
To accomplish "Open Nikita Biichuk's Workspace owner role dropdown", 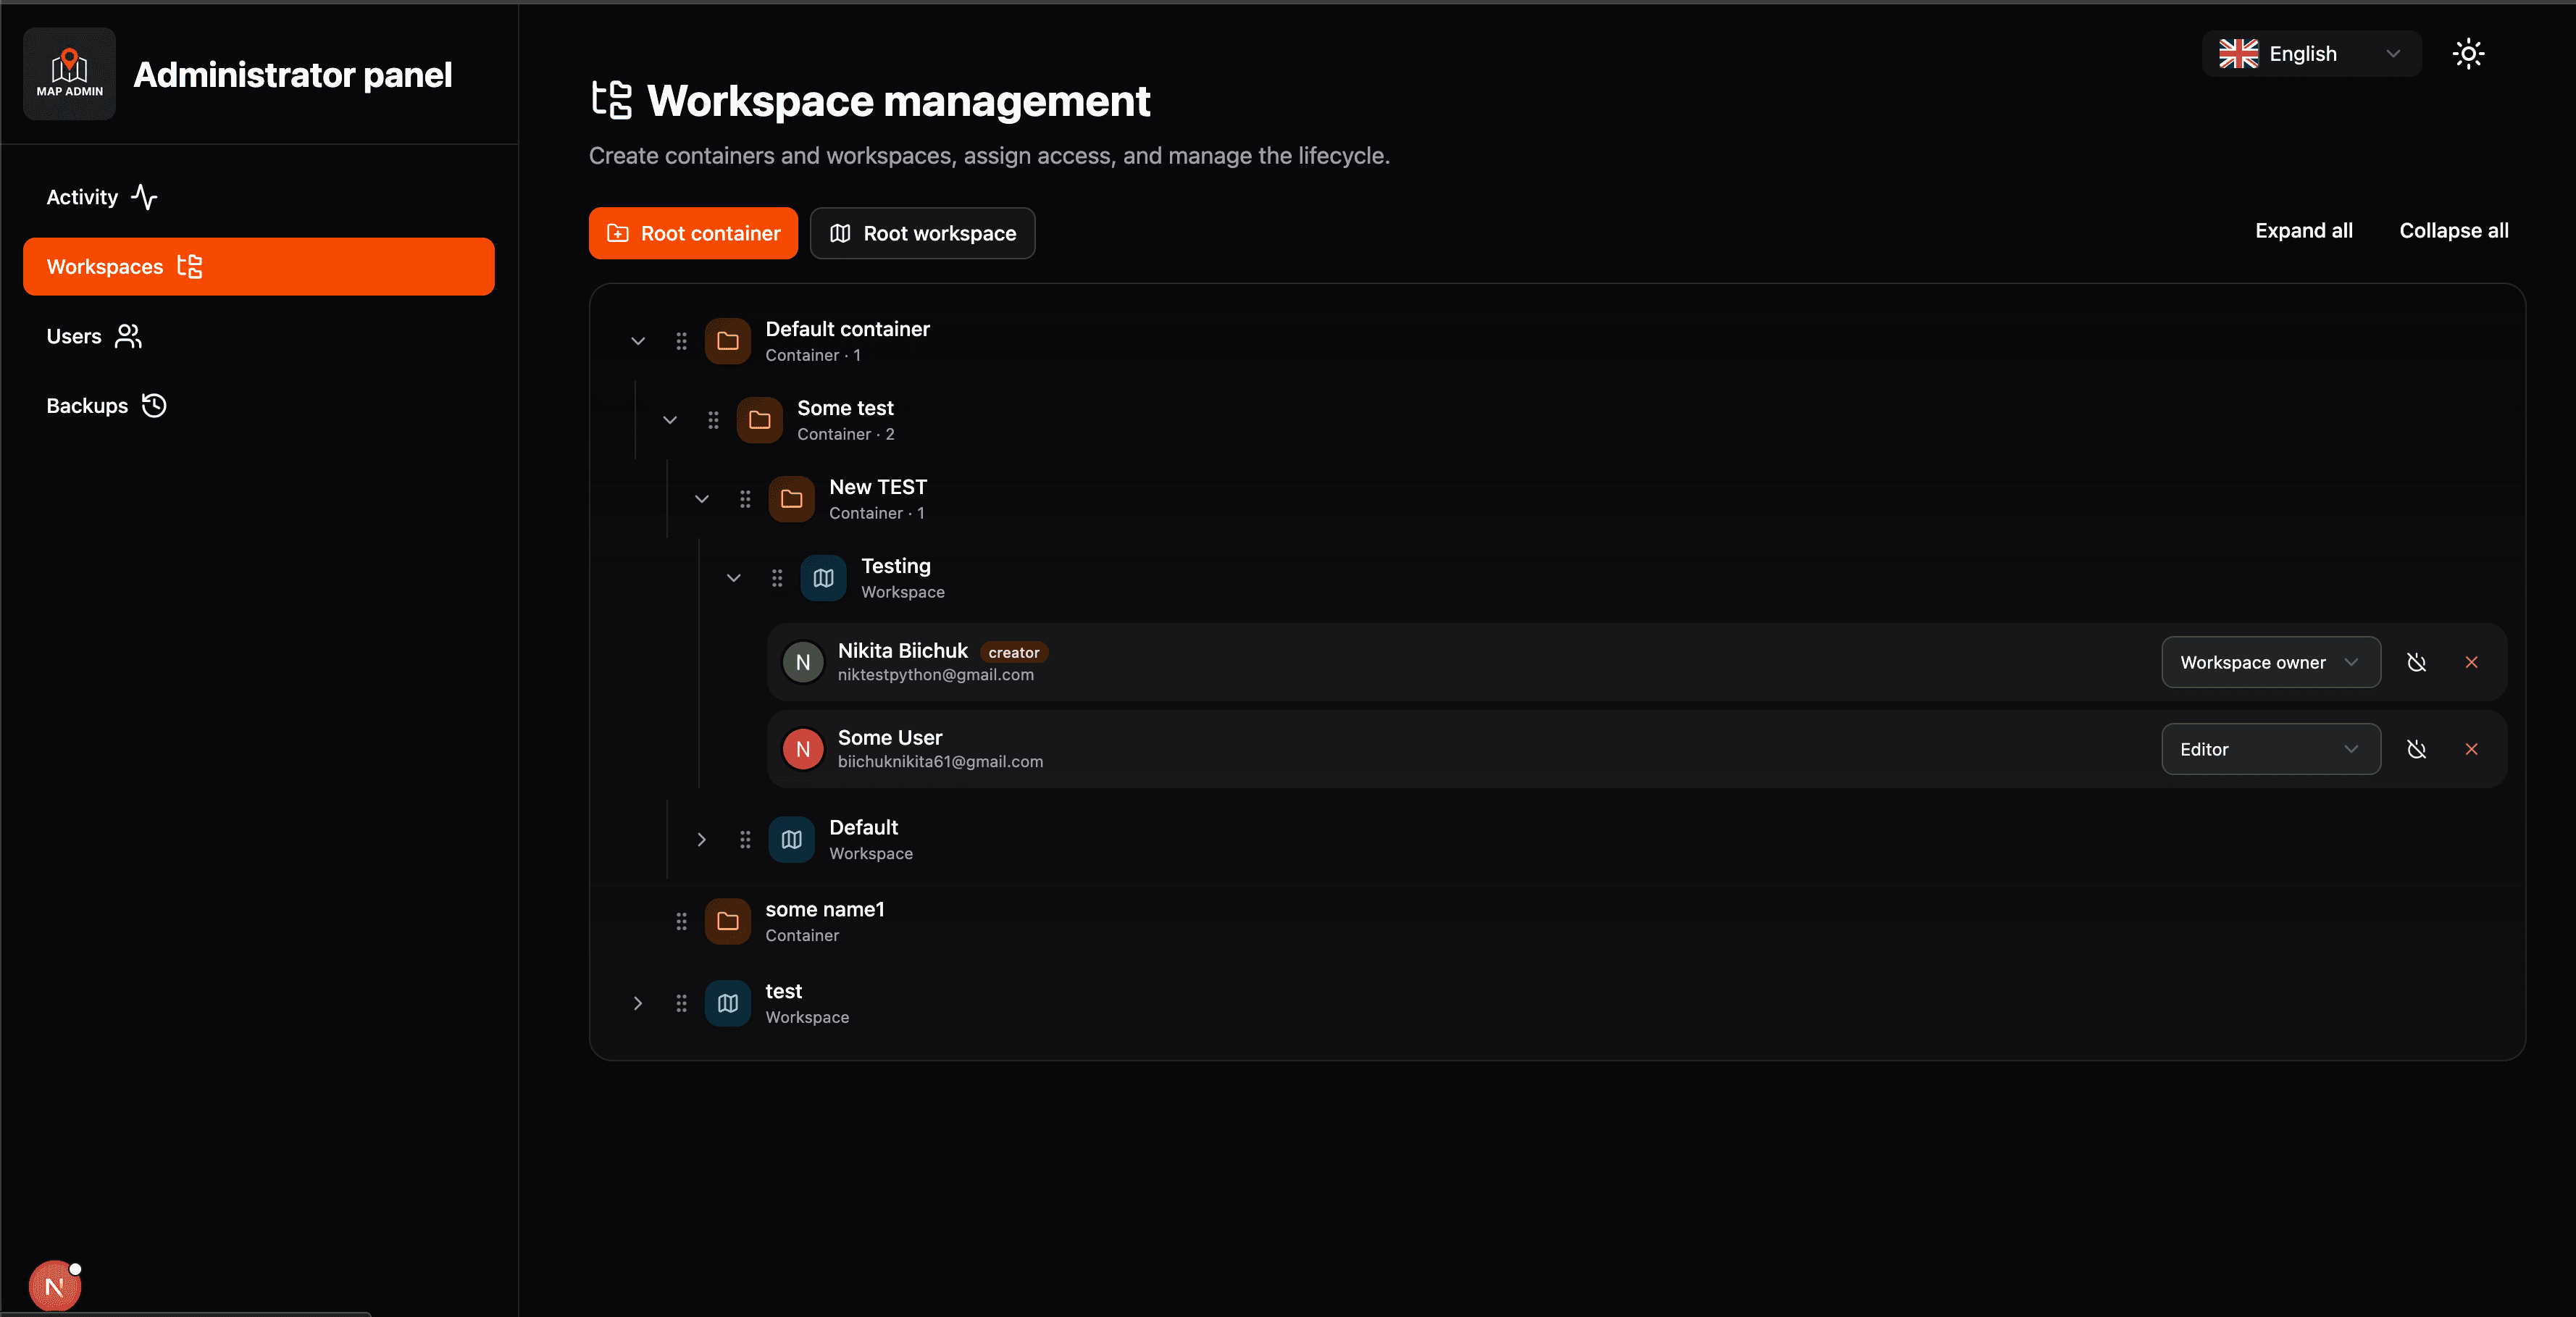I will [x=2271, y=663].
